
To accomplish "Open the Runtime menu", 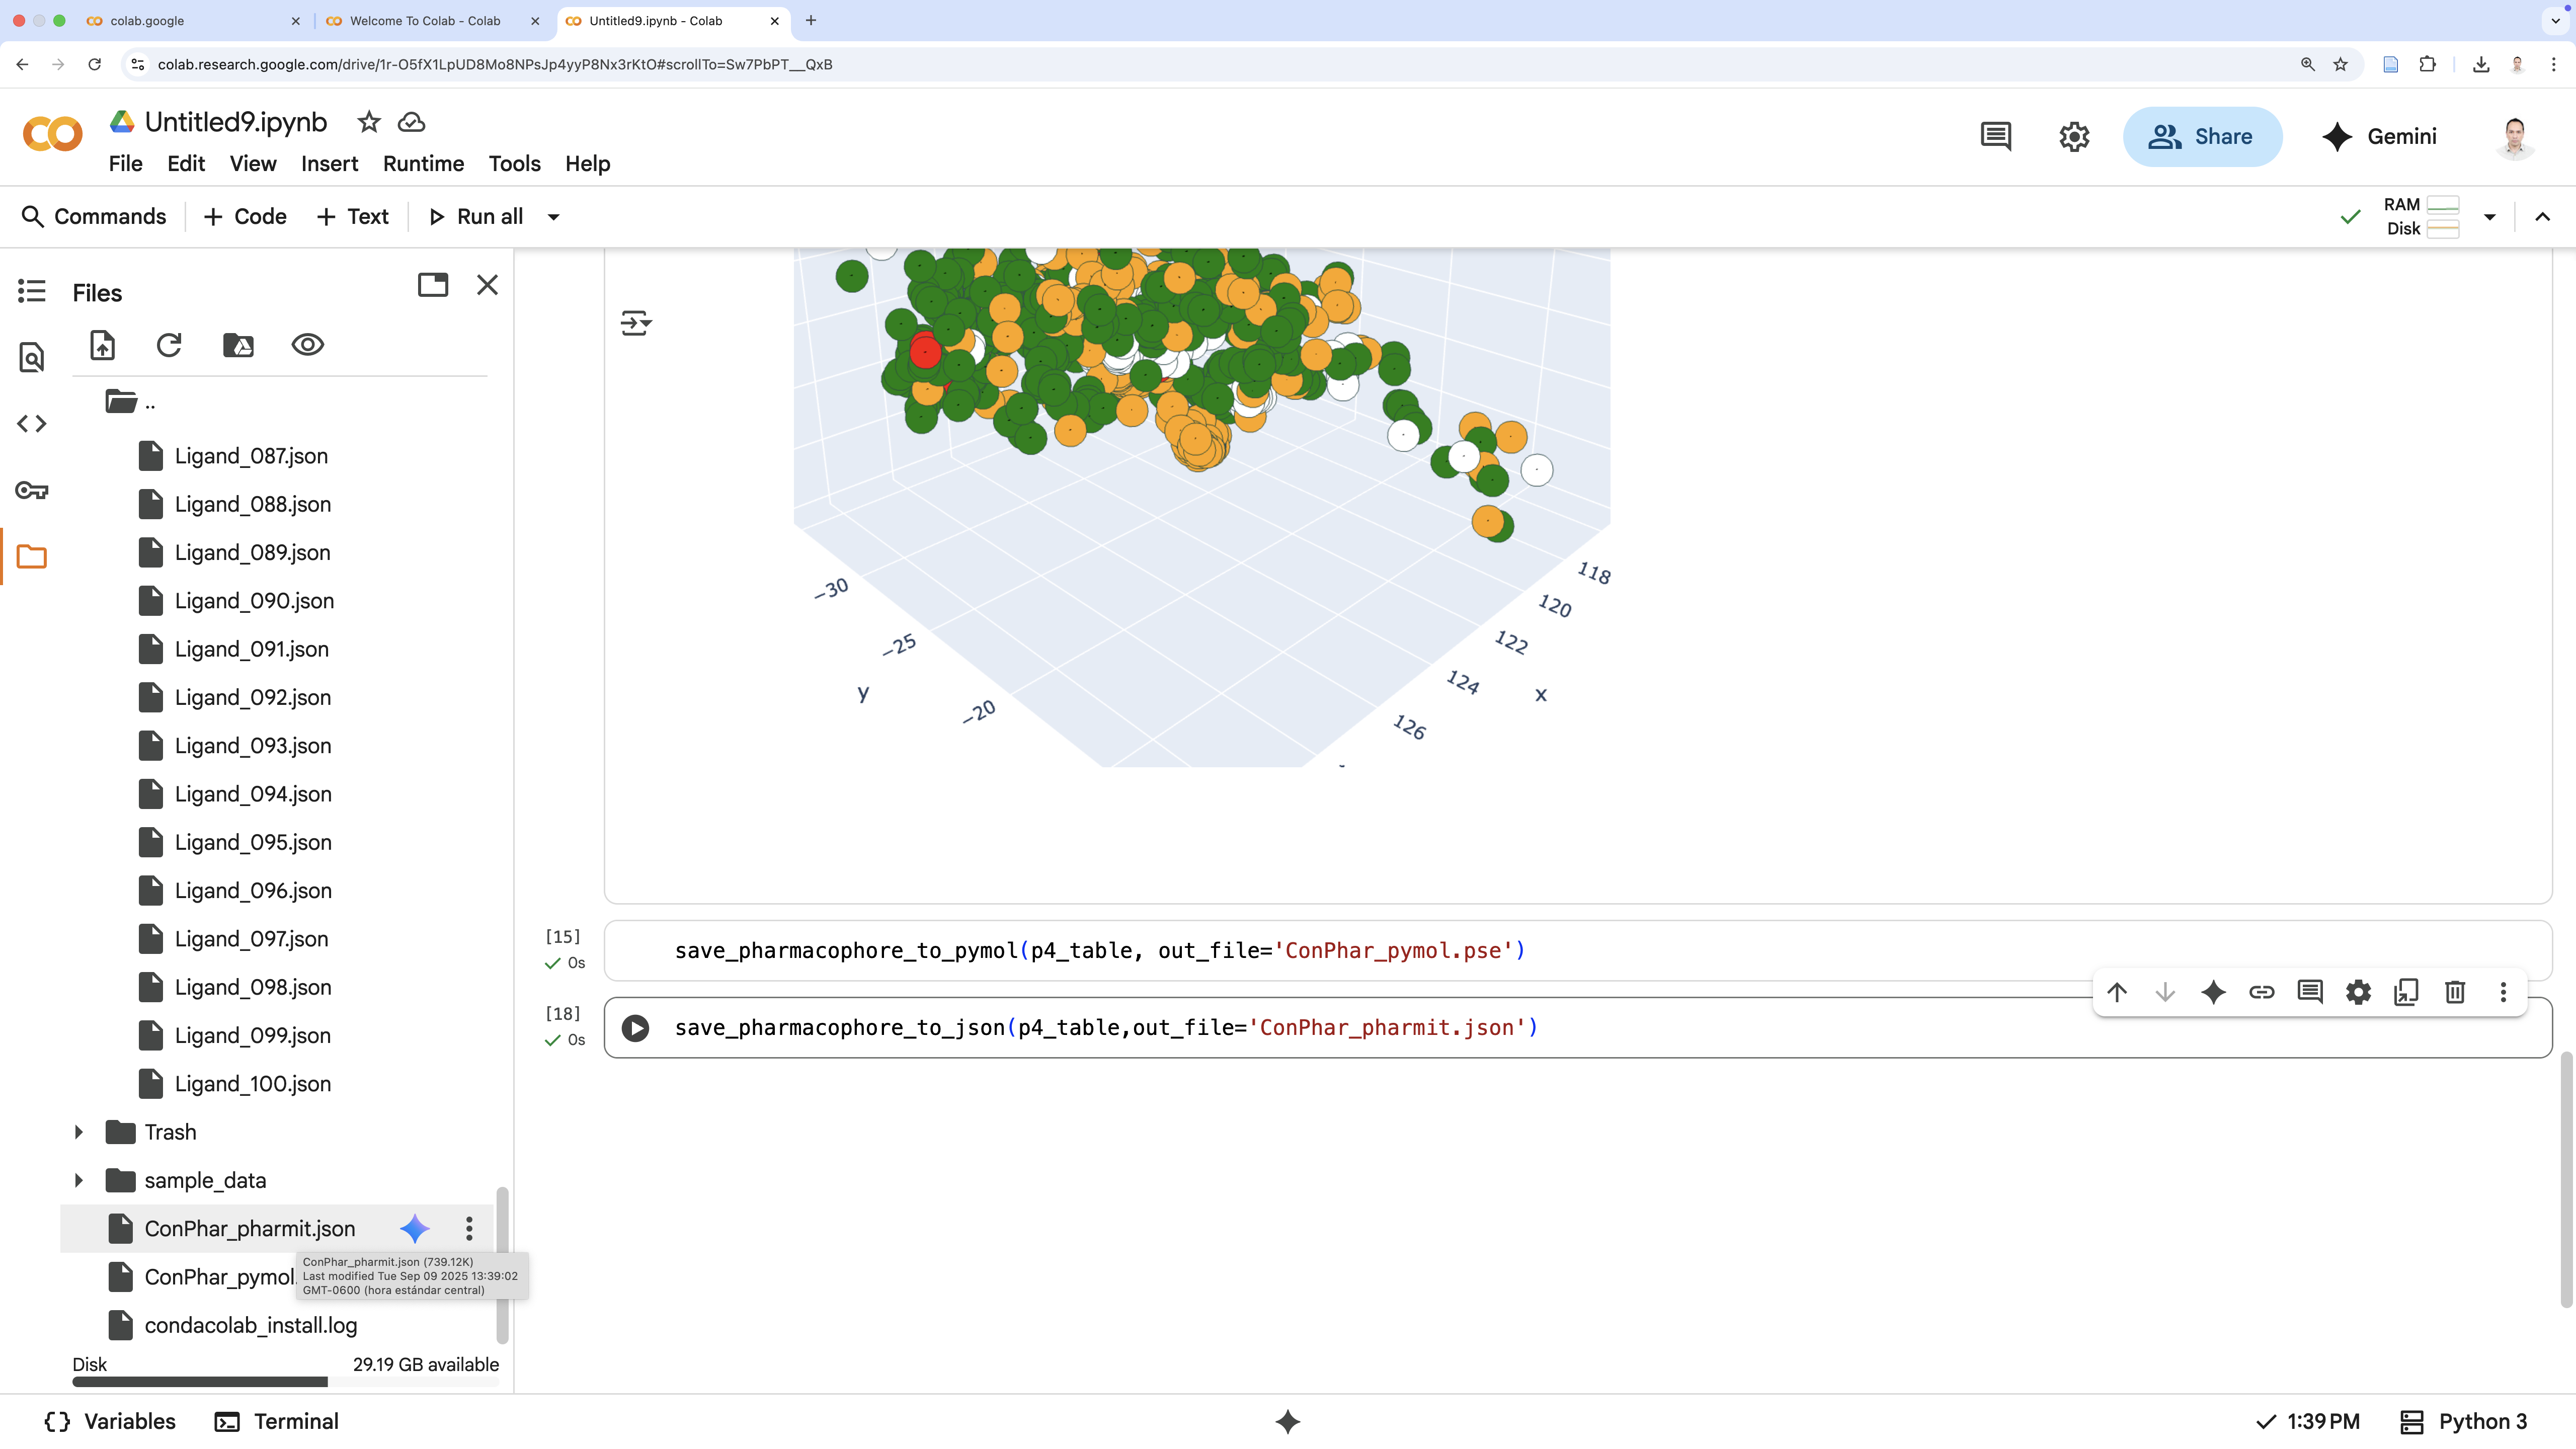I will [423, 164].
